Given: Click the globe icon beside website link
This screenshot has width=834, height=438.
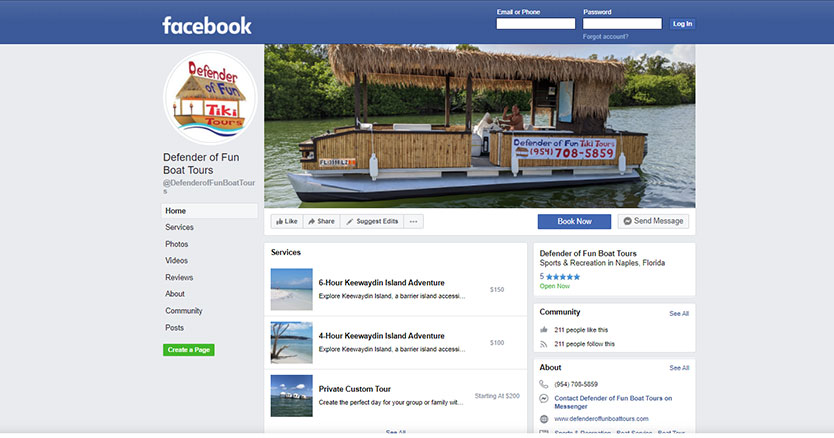Looking at the screenshot, I should coord(544,418).
